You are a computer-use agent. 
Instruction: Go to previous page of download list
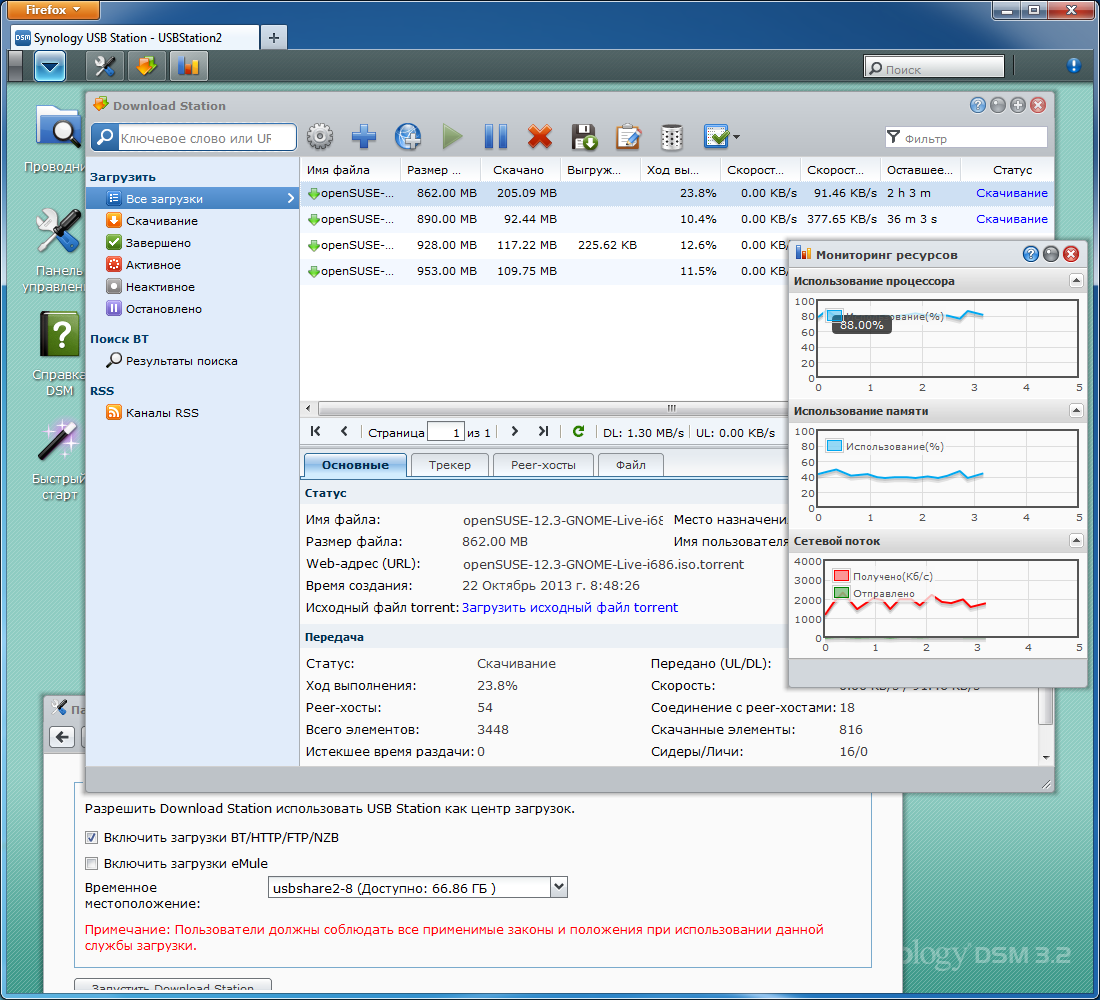coord(344,432)
